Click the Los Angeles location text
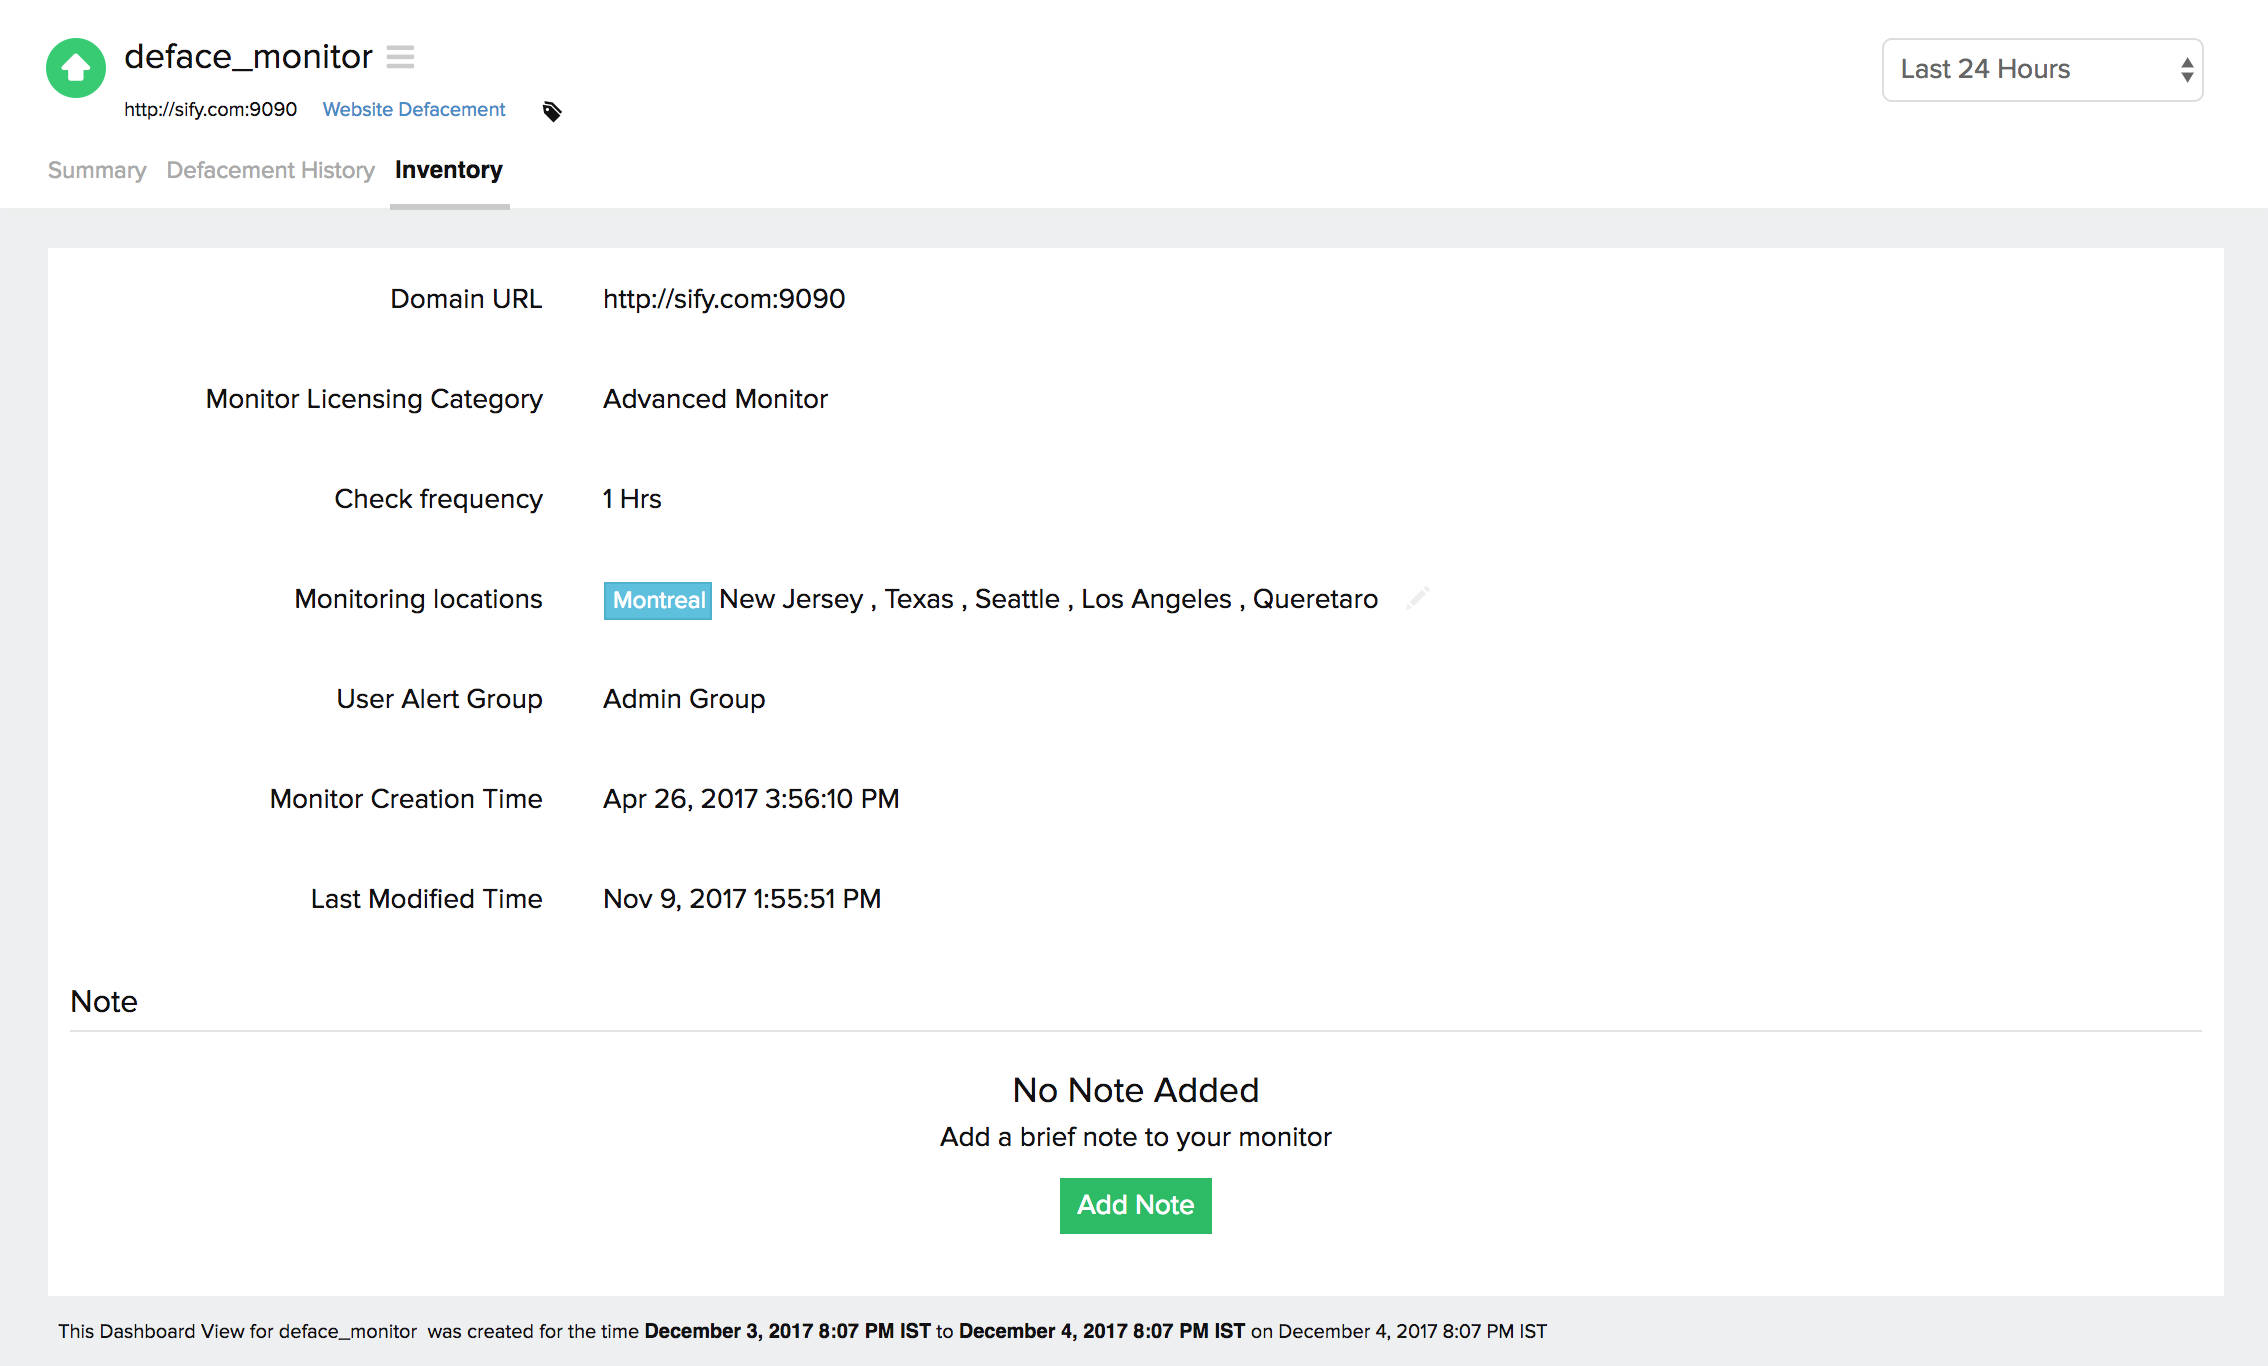The width and height of the screenshot is (2268, 1366). tap(1156, 599)
